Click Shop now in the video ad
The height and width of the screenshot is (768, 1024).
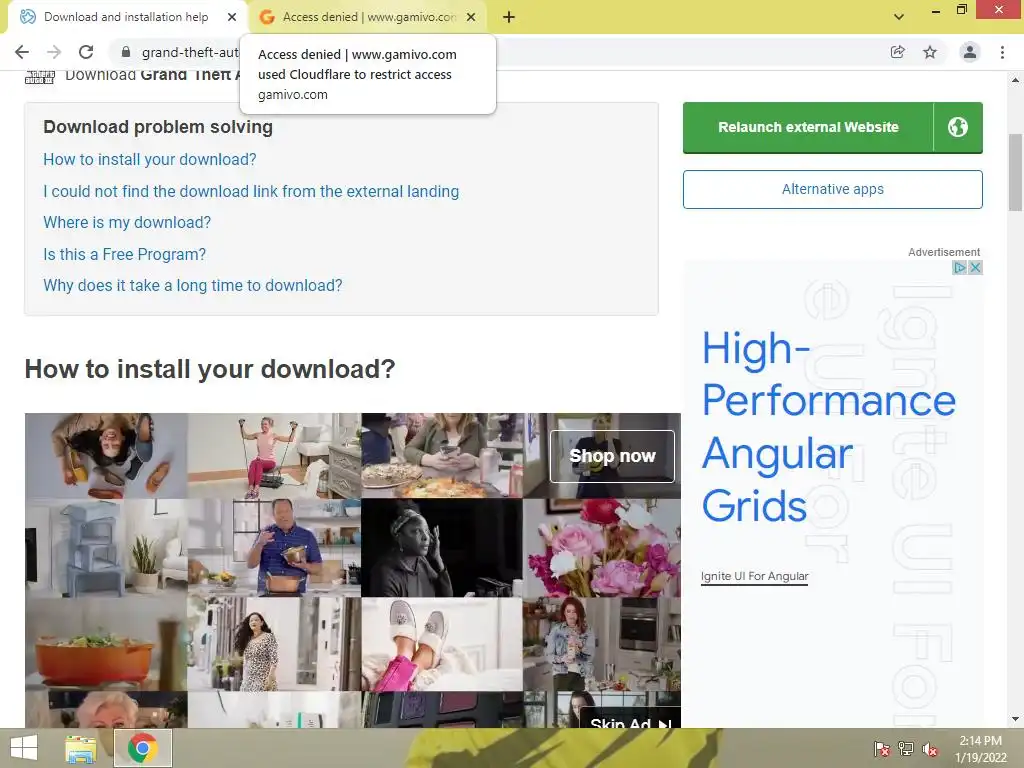612,456
